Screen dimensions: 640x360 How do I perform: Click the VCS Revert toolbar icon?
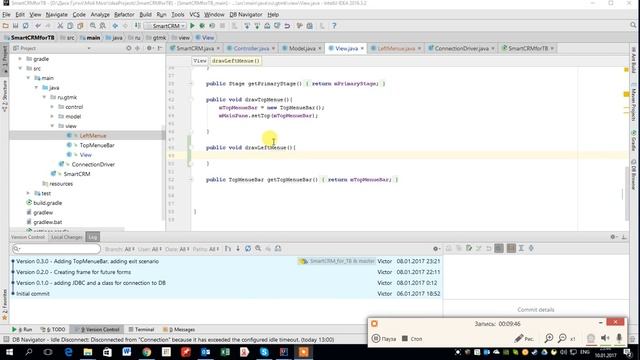(287, 26)
